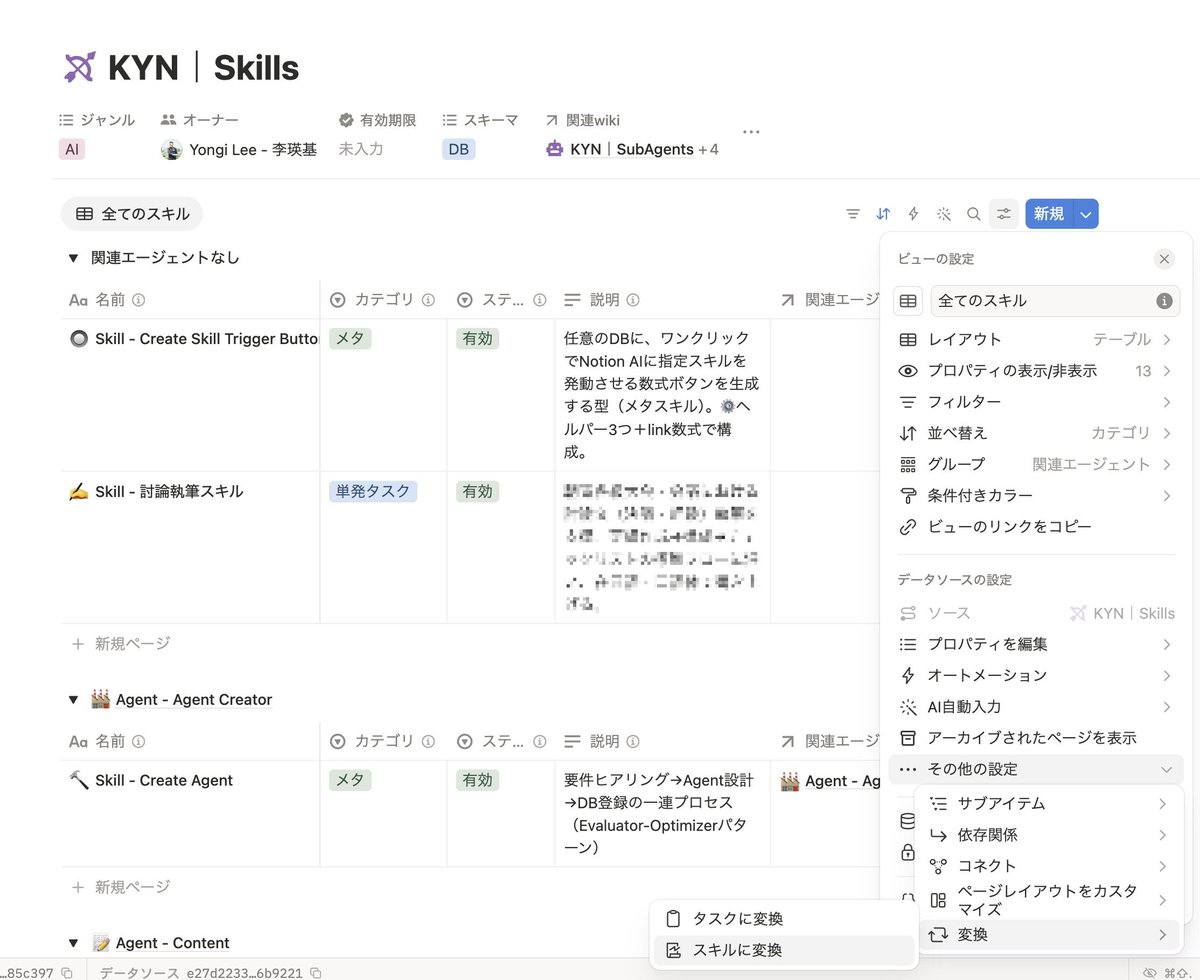Close the ビューの設定 panel

click(x=1164, y=259)
